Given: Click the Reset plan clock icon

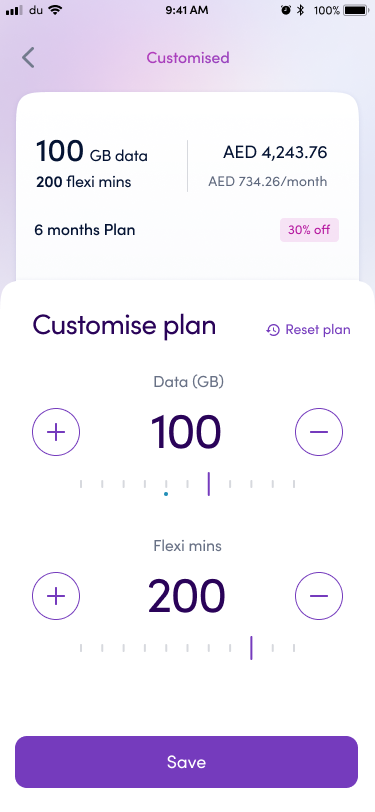Looking at the screenshot, I should point(273,330).
